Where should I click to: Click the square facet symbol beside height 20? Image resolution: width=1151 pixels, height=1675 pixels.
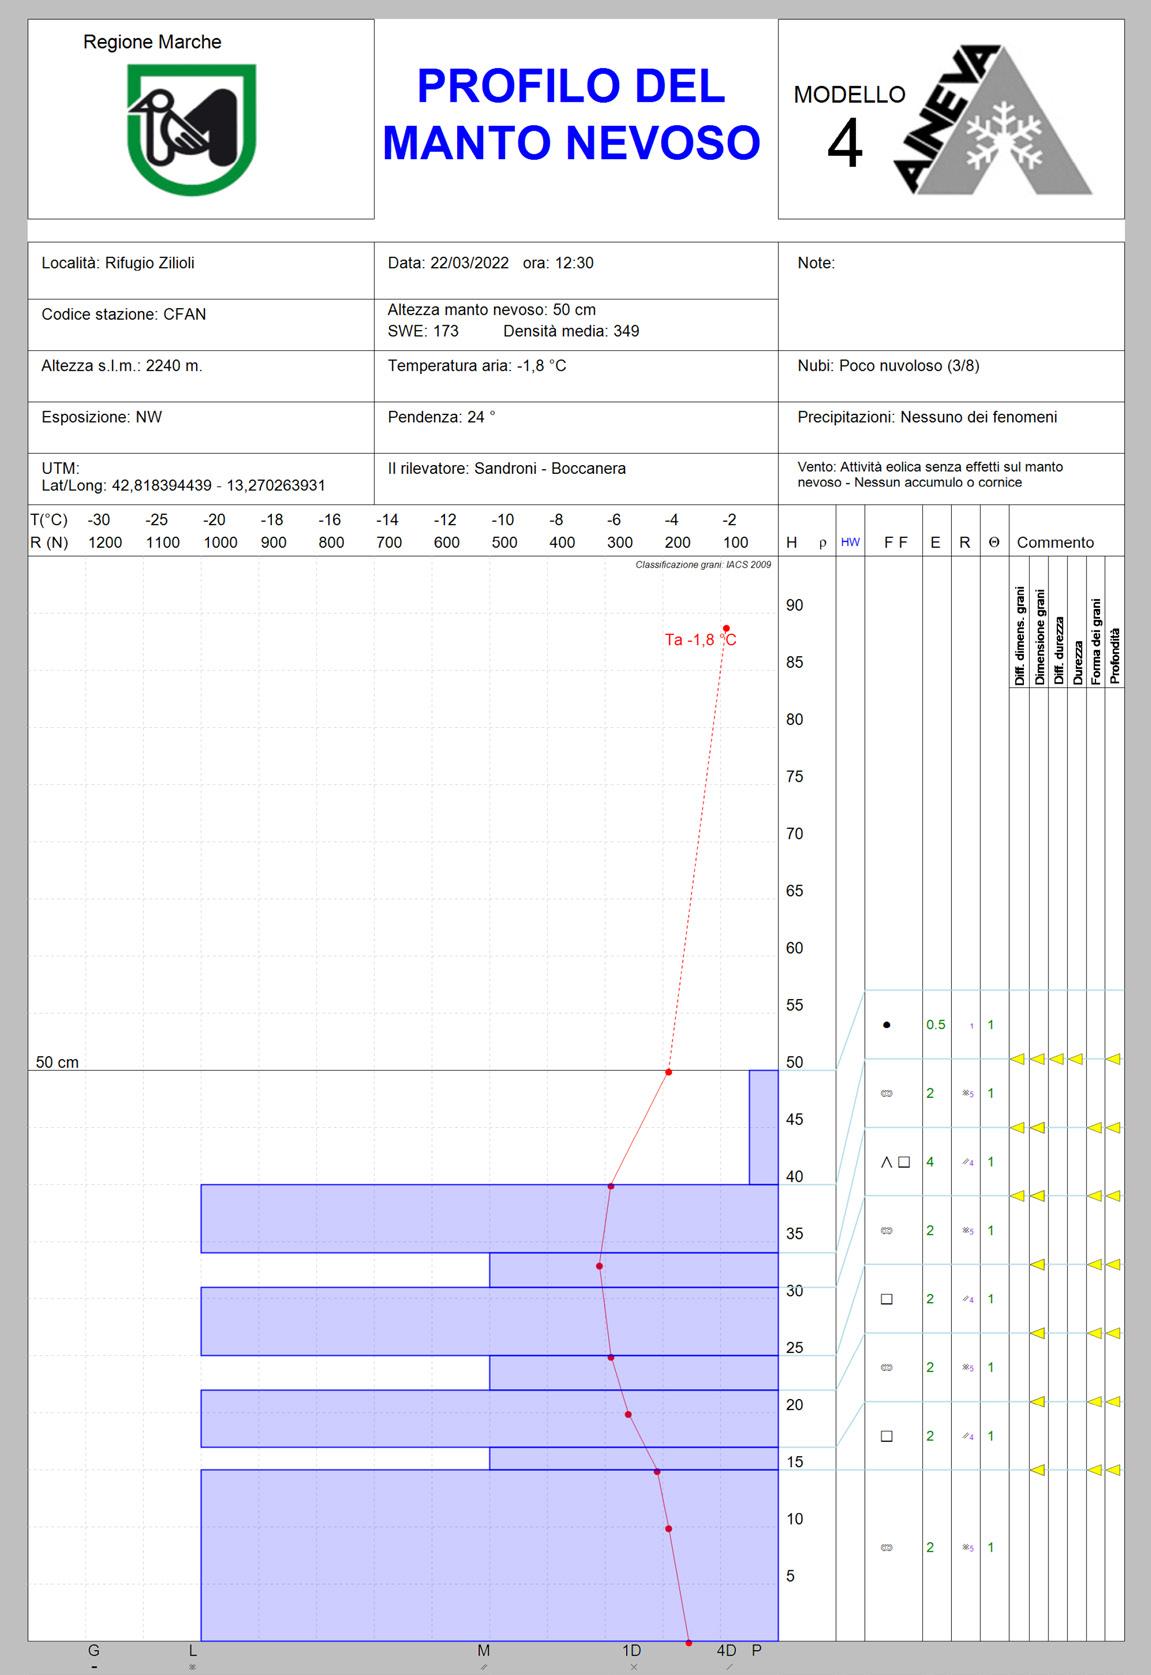(x=886, y=1436)
